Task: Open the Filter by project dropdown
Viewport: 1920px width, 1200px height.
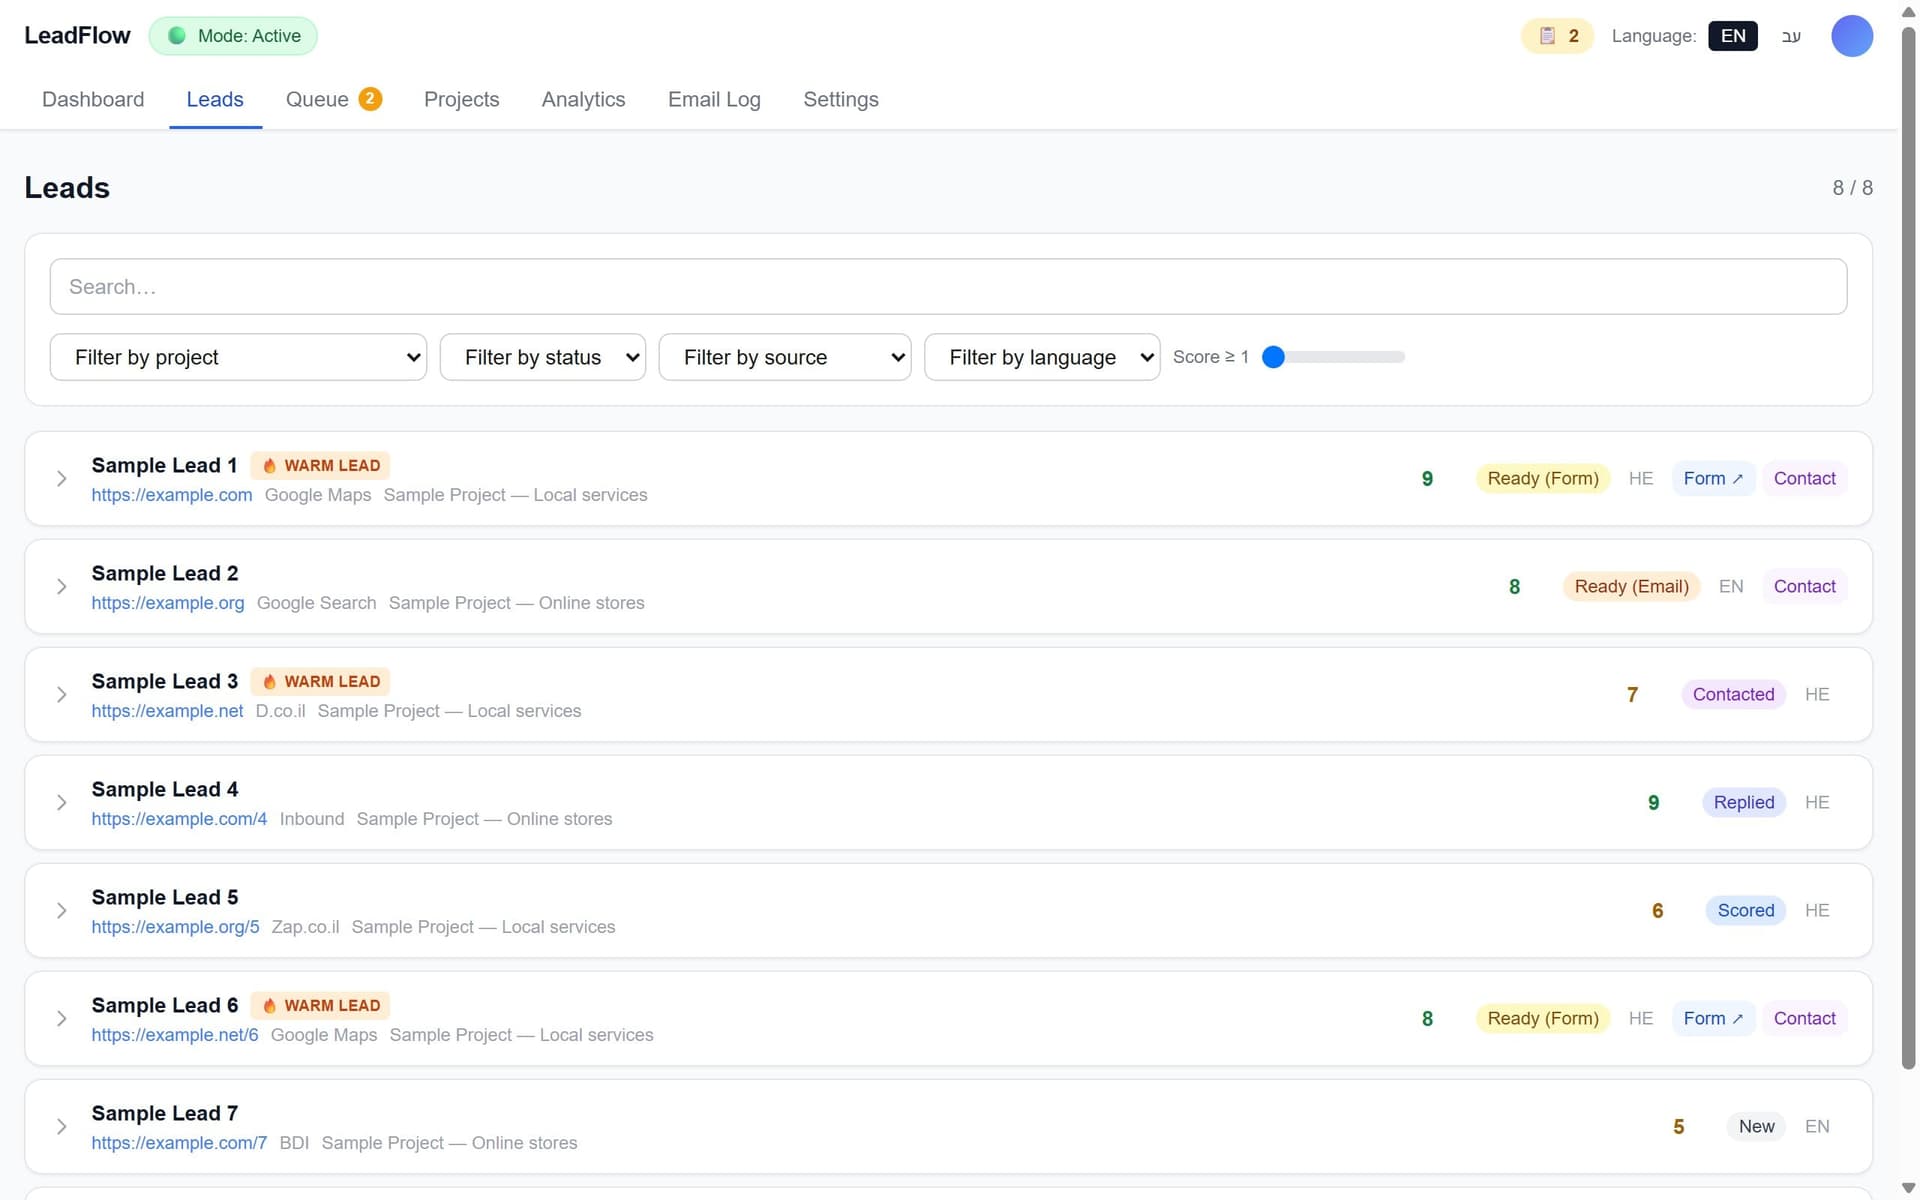Action: click(x=238, y=357)
